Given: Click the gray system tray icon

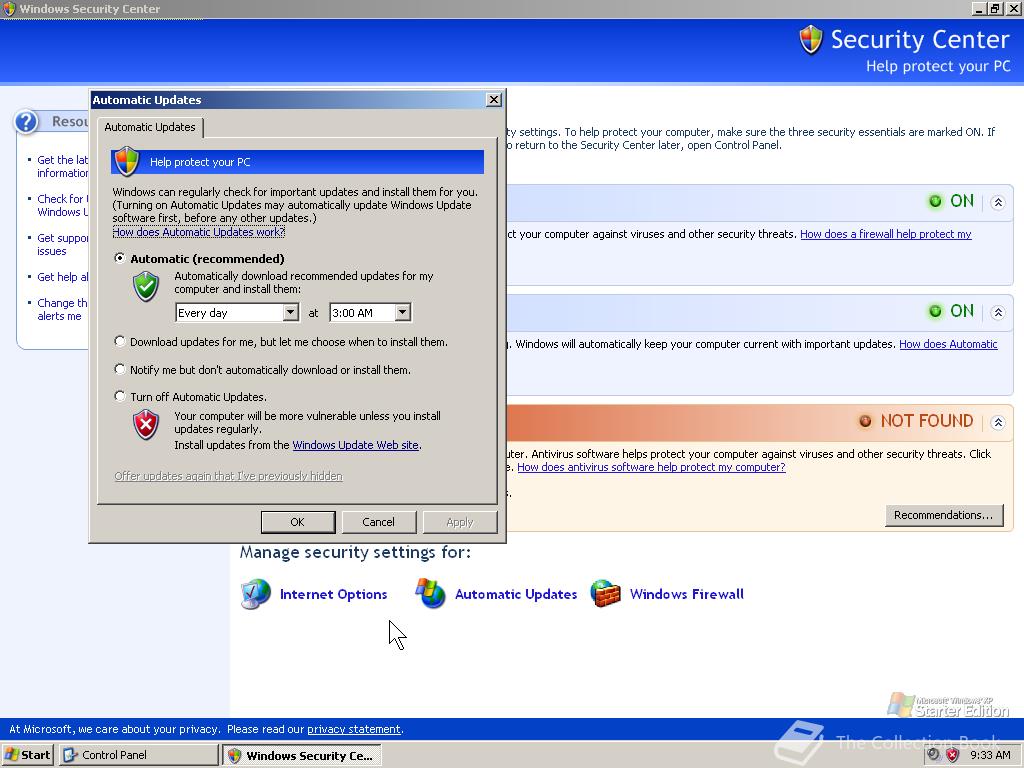Looking at the screenshot, I should 934,755.
